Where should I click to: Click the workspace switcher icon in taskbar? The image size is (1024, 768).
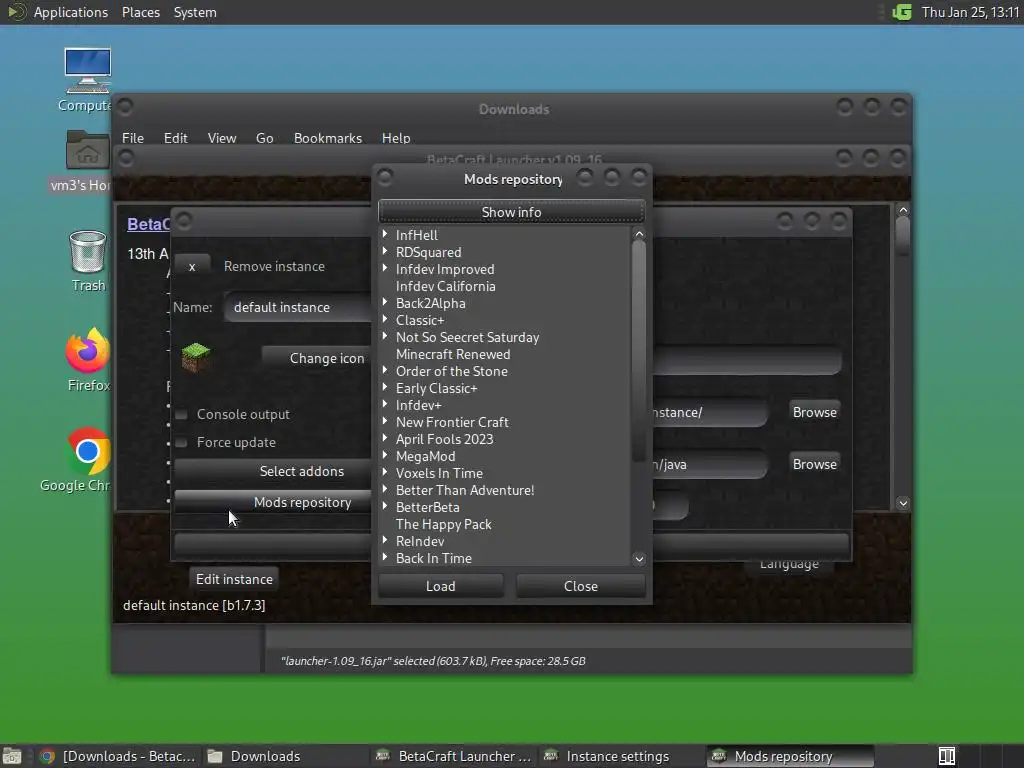tap(946, 756)
